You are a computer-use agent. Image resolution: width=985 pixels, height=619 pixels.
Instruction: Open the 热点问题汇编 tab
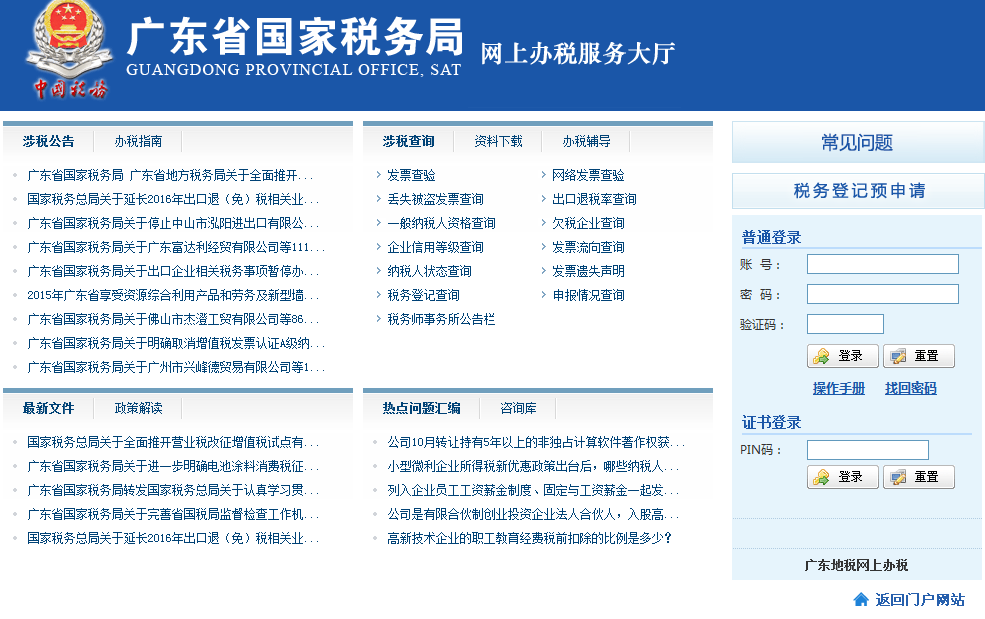(x=422, y=408)
